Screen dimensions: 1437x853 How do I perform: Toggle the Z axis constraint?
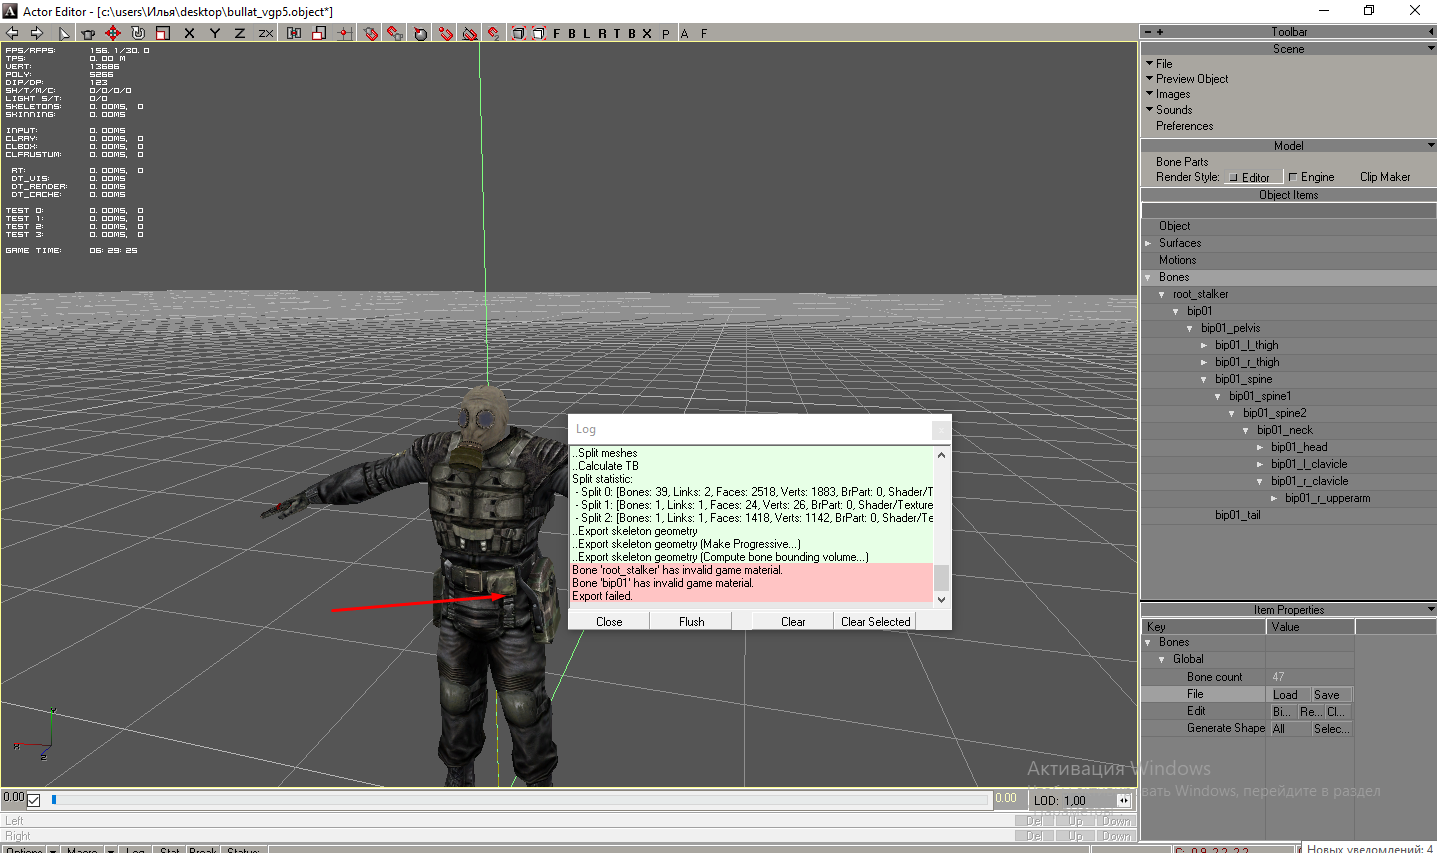tap(240, 33)
